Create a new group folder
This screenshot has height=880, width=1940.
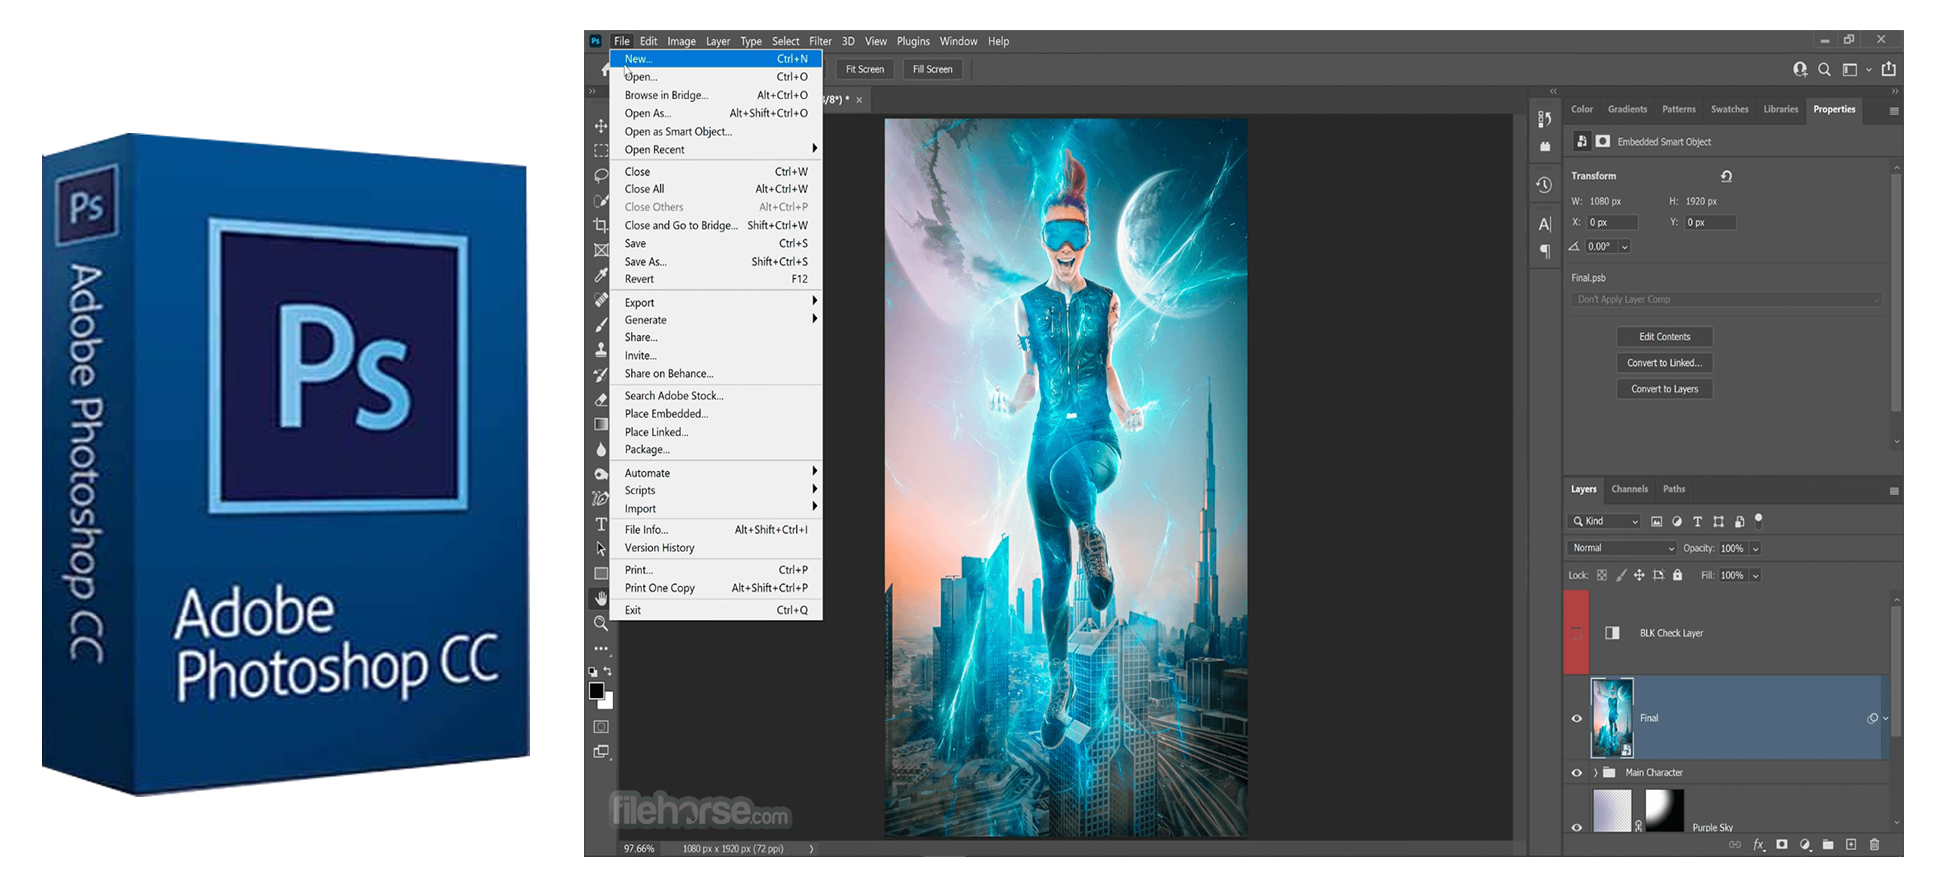click(x=1828, y=845)
